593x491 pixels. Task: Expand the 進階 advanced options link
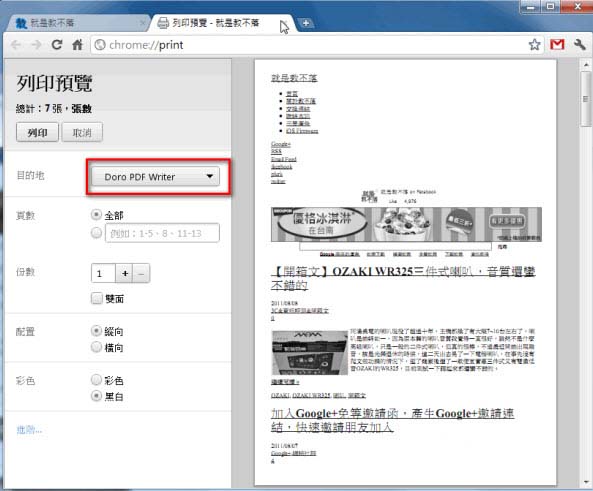point(29,430)
